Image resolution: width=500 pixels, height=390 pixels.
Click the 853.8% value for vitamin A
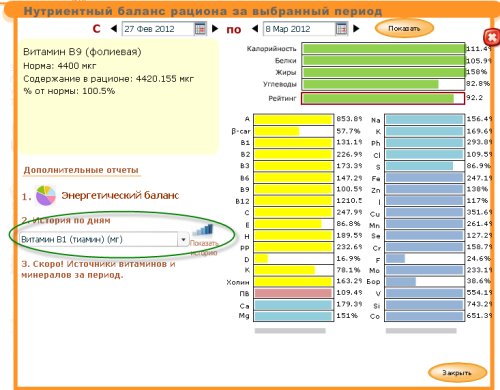(349, 119)
